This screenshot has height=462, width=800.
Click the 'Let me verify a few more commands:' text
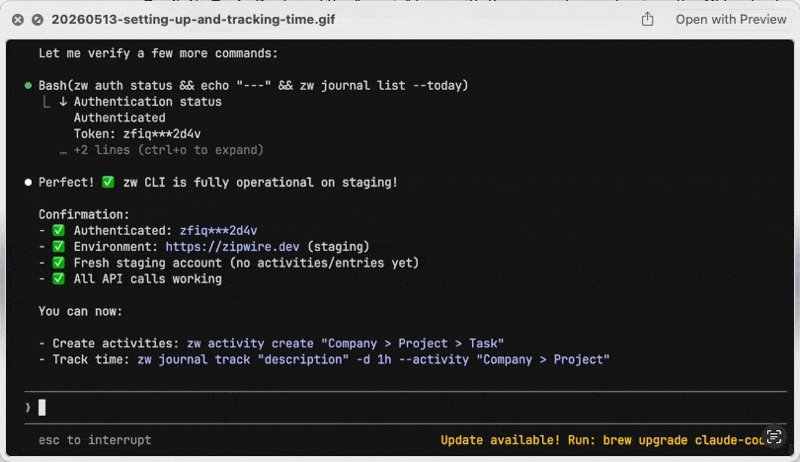[x=158, y=53]
